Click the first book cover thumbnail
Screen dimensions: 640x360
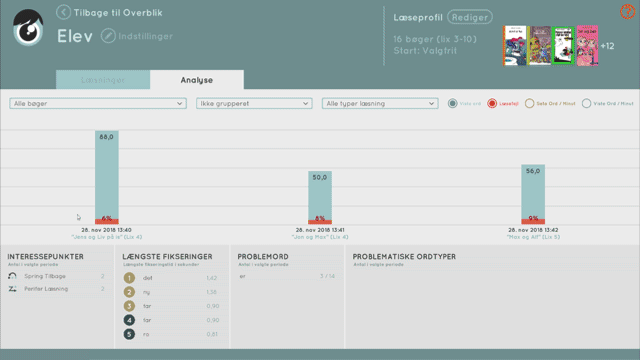point(514,46)
